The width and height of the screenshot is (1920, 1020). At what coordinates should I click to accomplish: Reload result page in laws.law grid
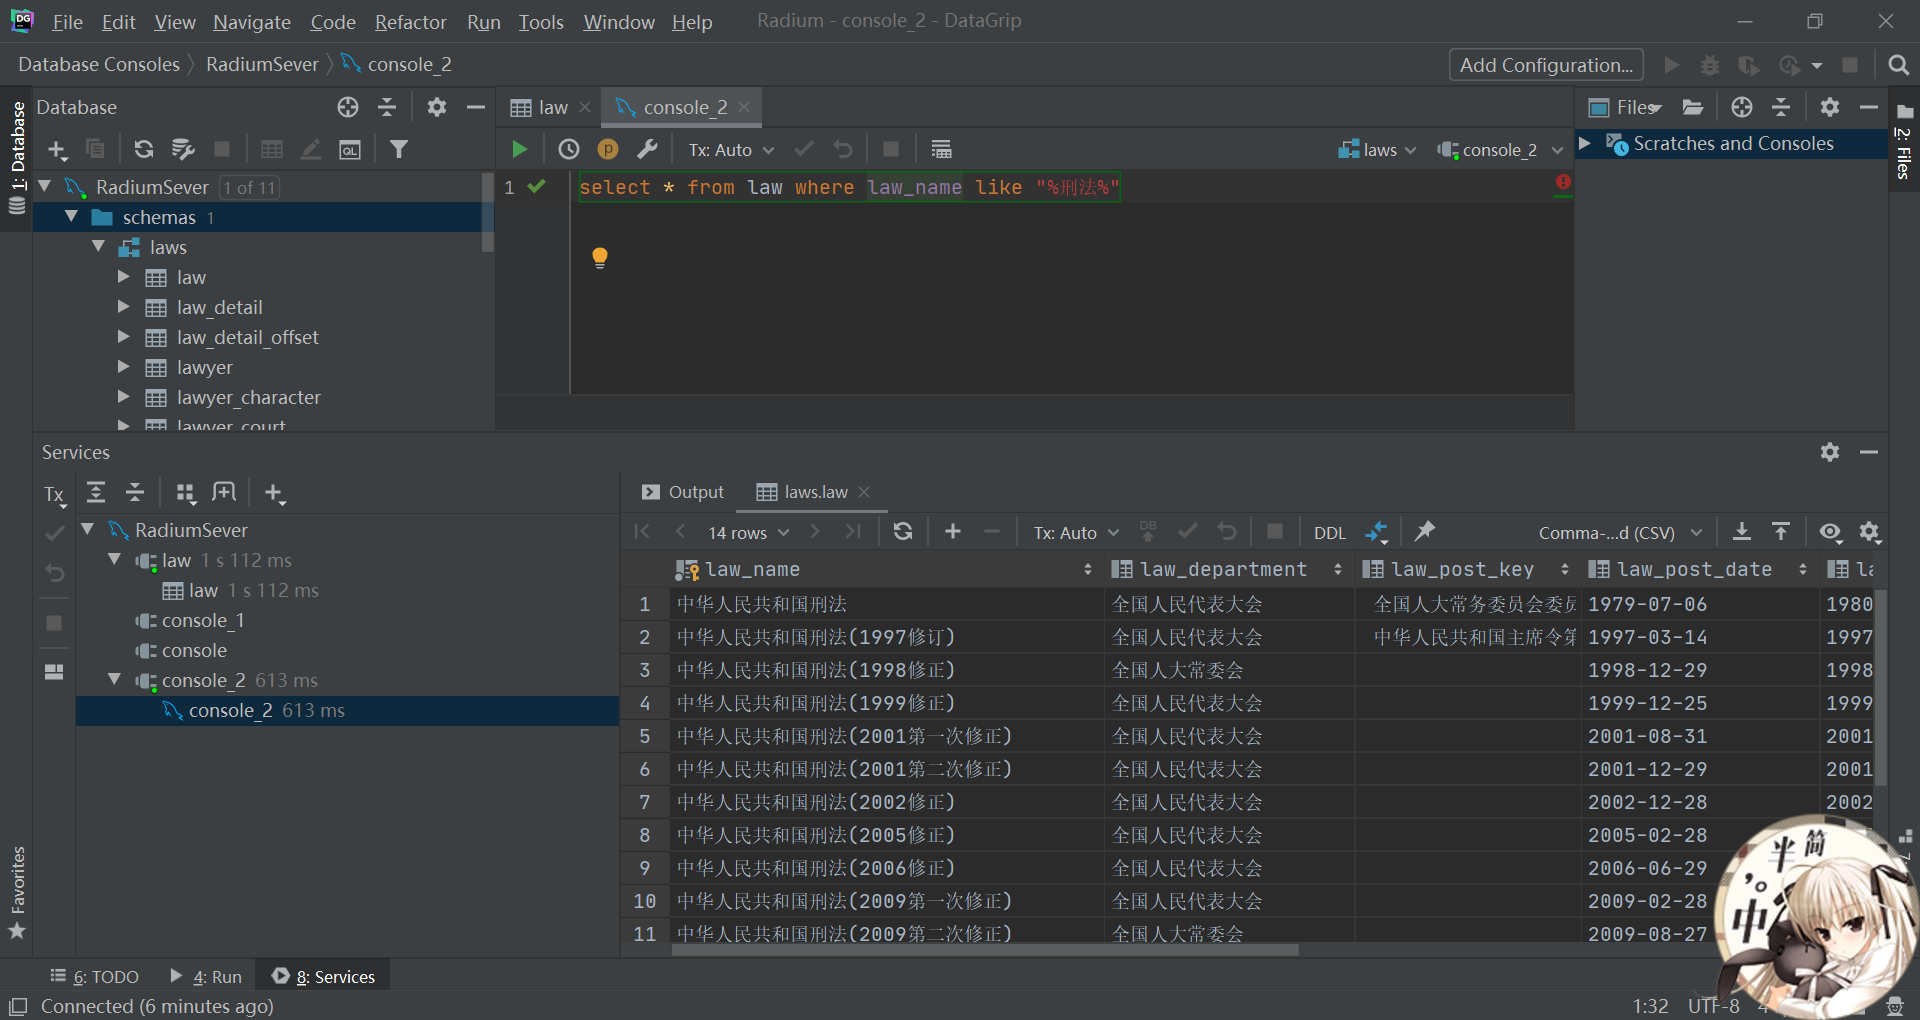pos(903,532)
